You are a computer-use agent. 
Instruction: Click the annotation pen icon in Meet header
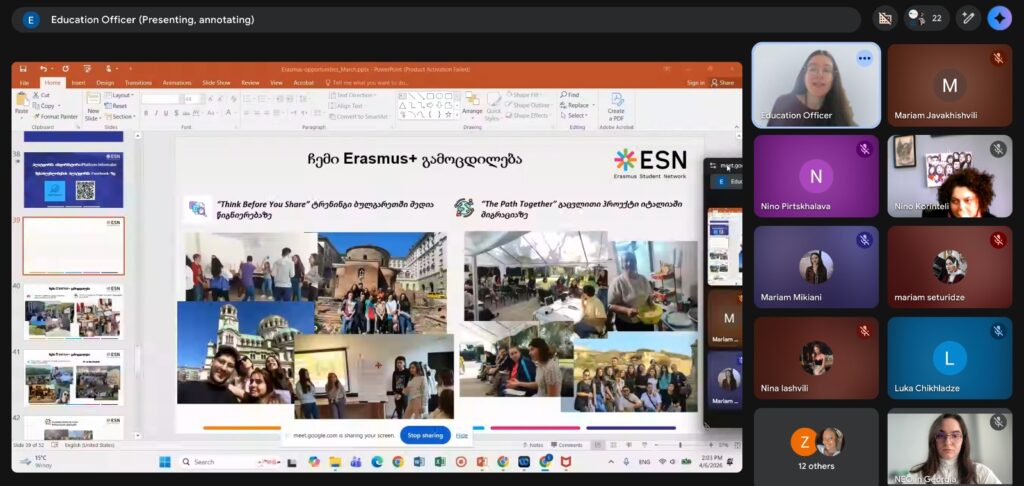pos(967,18)
